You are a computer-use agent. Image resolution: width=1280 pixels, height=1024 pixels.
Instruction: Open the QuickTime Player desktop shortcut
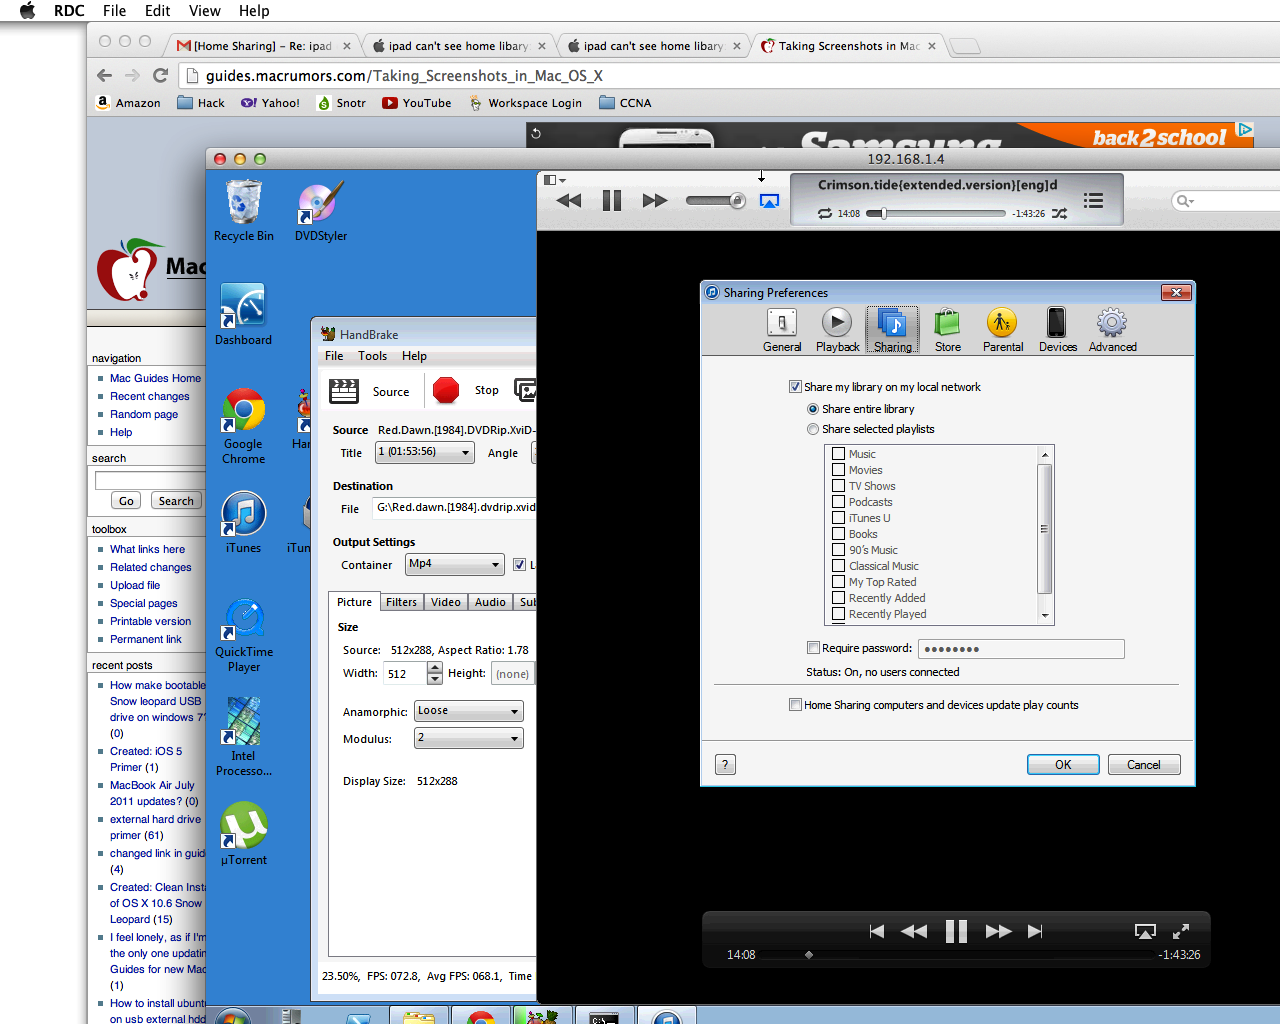pyautogui.click(x=244, y=619)
